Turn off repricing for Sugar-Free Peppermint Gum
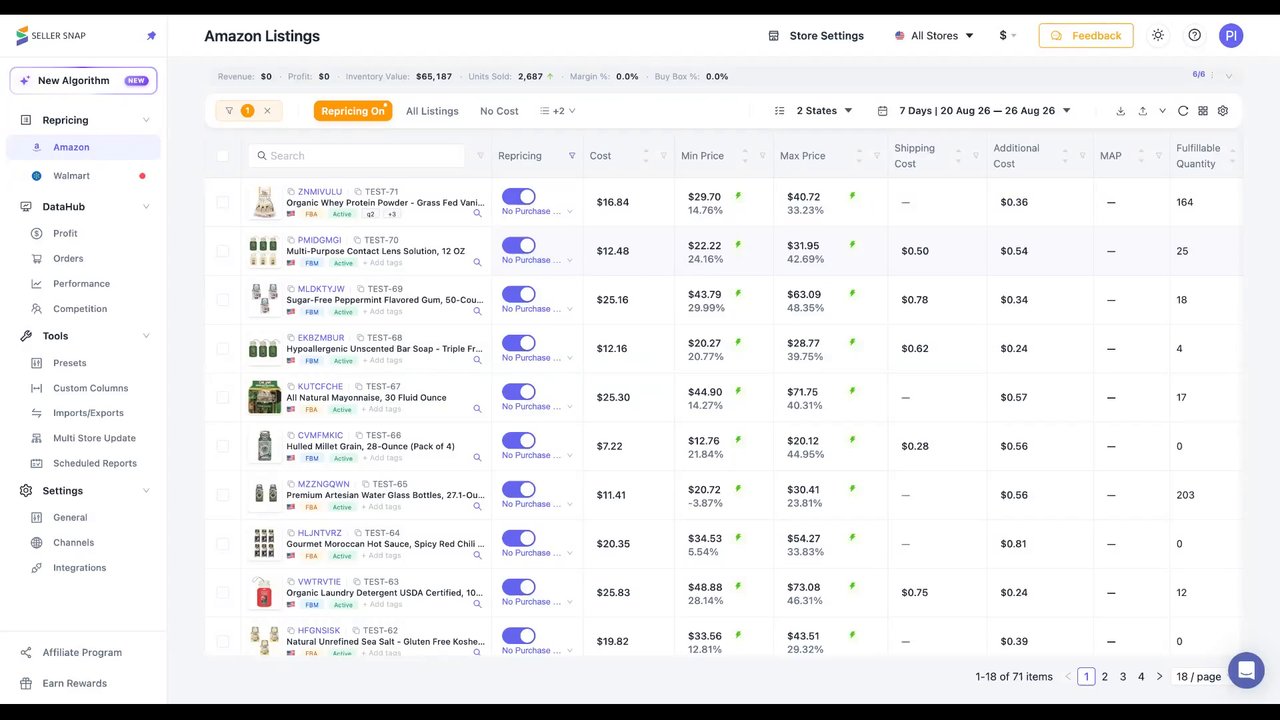The width and height of the screenshot is (1280, 720). (x=518, y=294)
